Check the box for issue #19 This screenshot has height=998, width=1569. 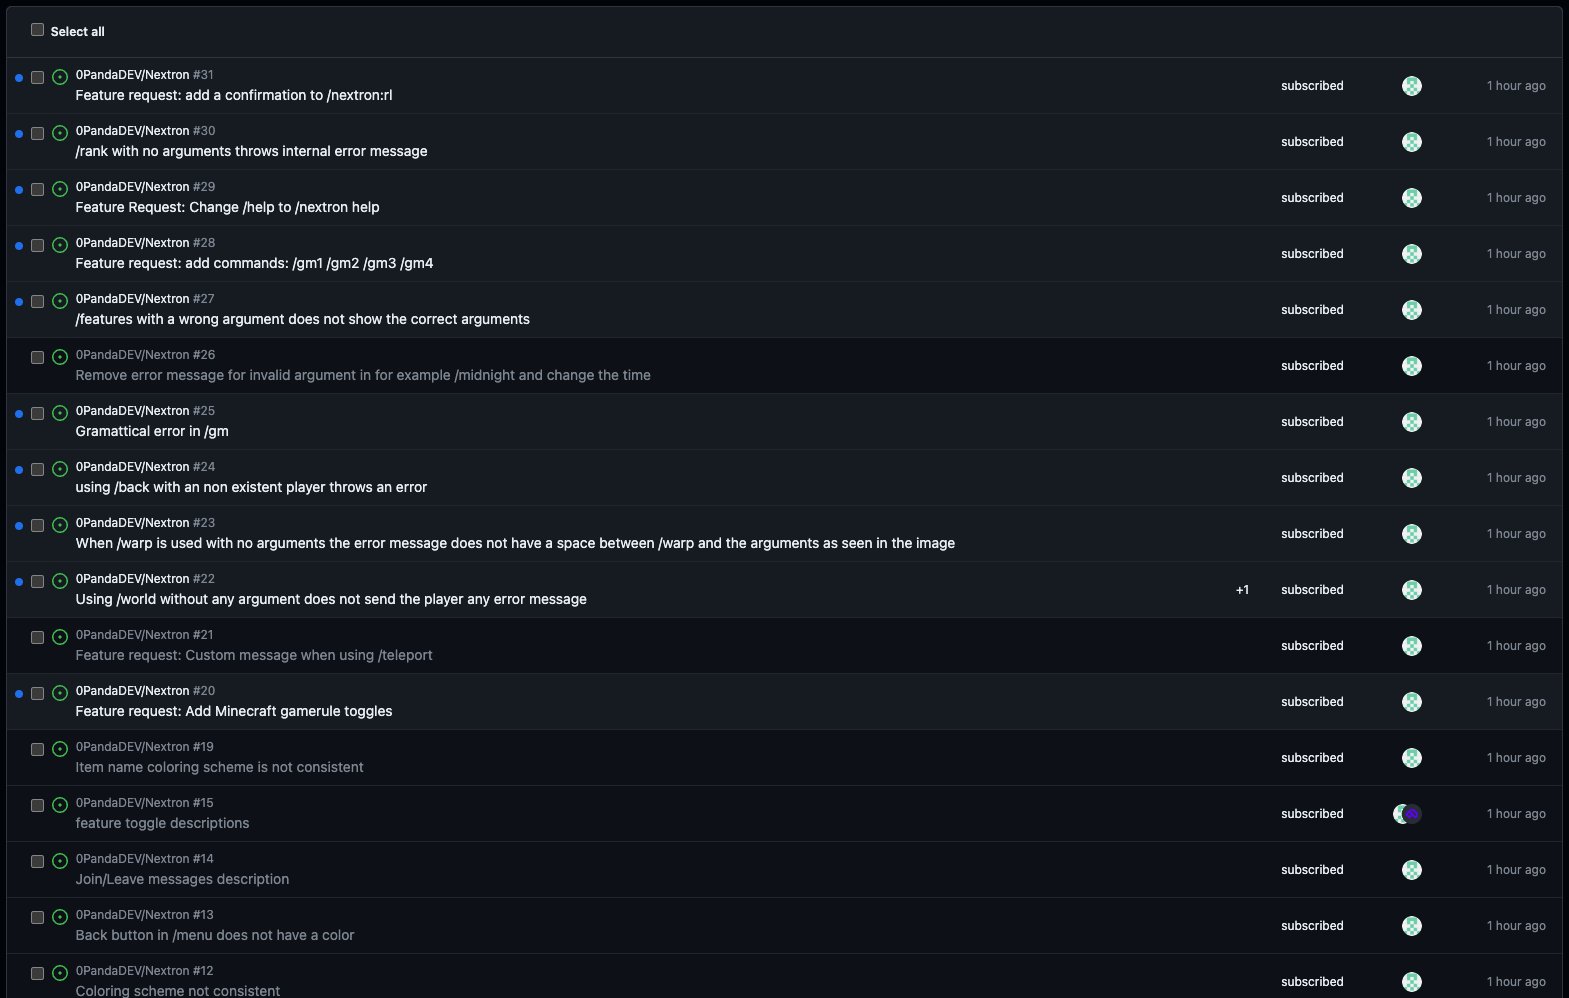coord(38,749)
